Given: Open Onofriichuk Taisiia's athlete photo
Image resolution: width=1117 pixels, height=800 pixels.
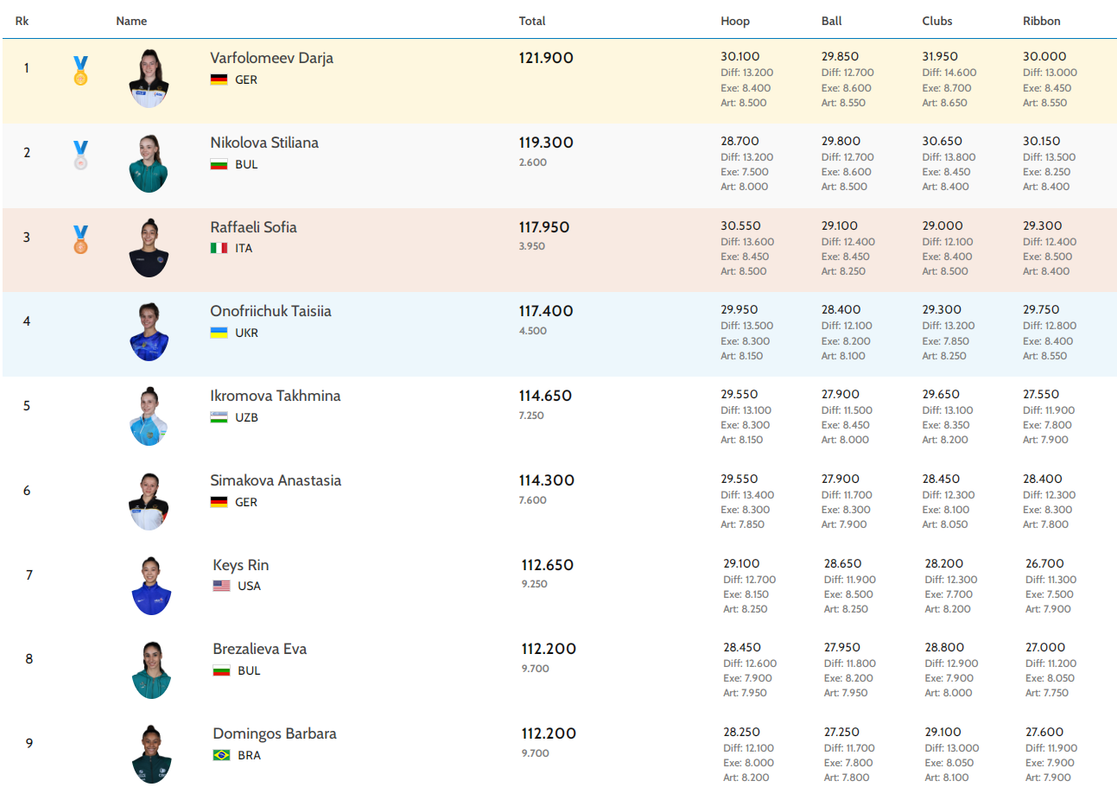Looking at the screenshot, I should tap(149, 332).
